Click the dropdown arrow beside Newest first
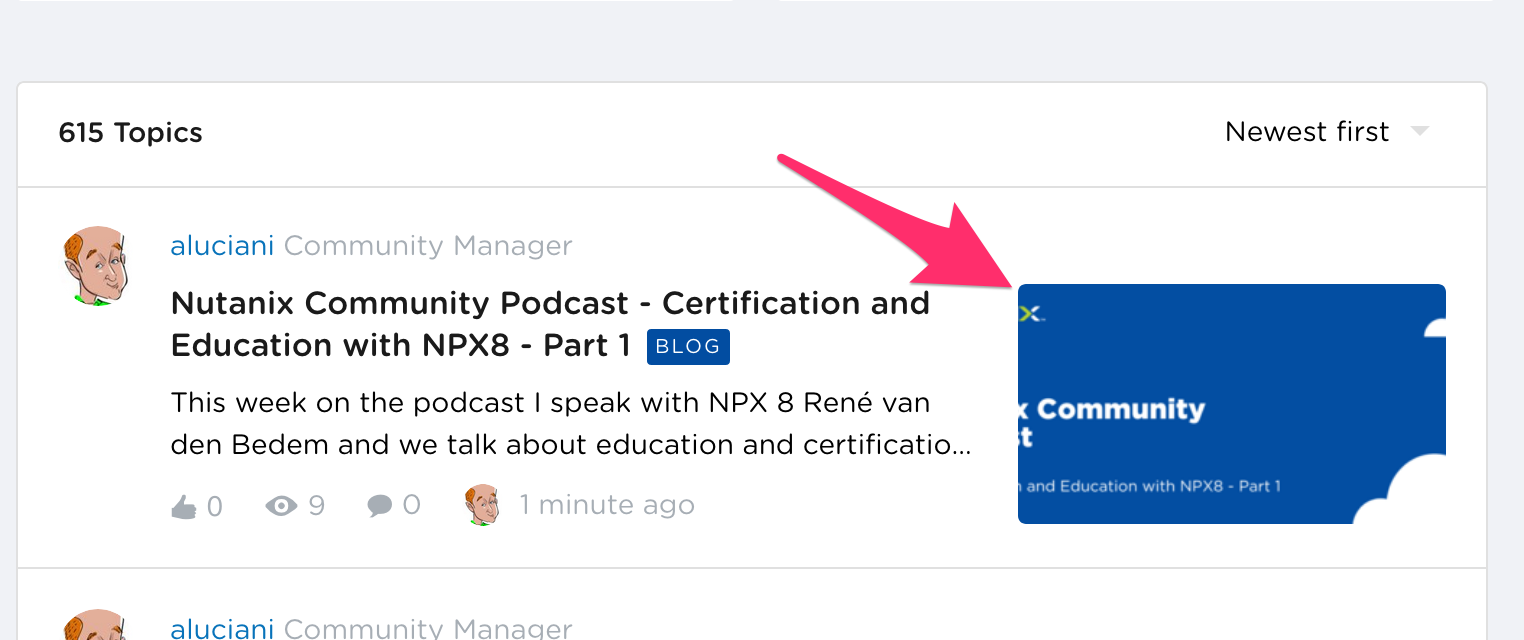 1419,132
